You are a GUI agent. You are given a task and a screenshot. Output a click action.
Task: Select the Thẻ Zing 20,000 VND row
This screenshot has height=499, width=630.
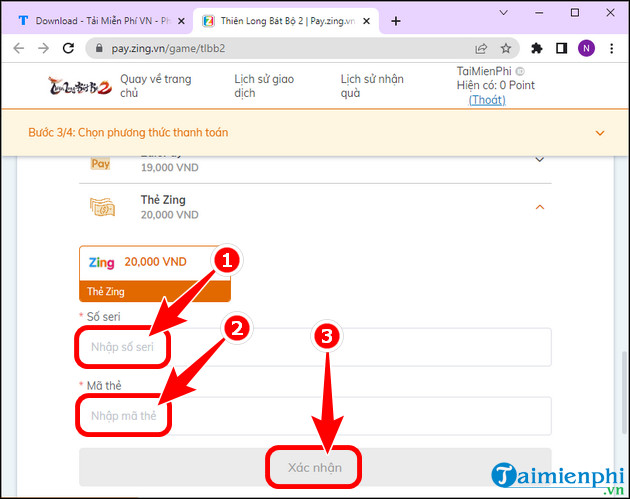(315, 207)
